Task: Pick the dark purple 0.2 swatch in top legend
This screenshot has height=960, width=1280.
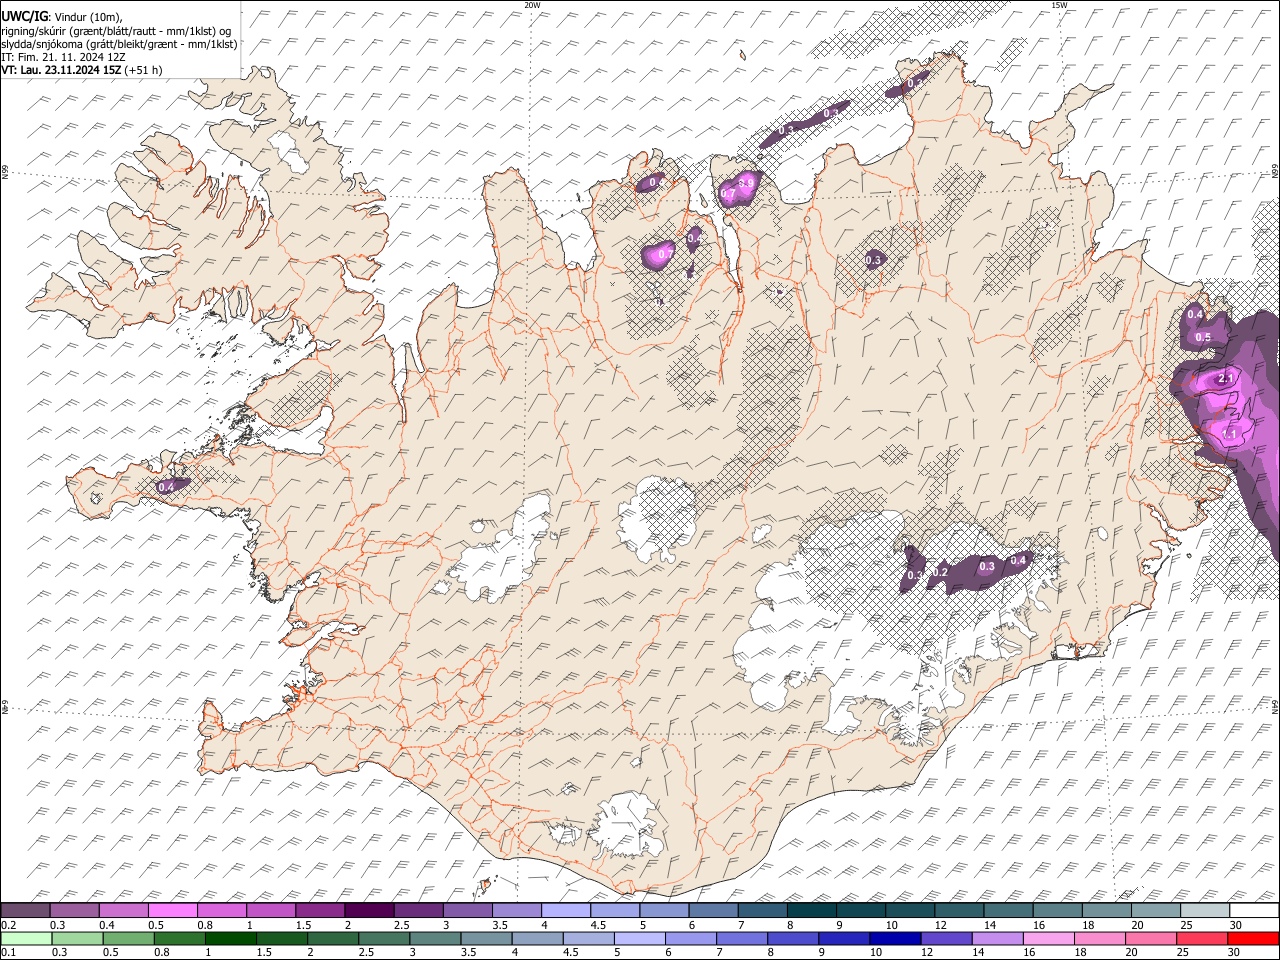Action: [x=26, y=911]
